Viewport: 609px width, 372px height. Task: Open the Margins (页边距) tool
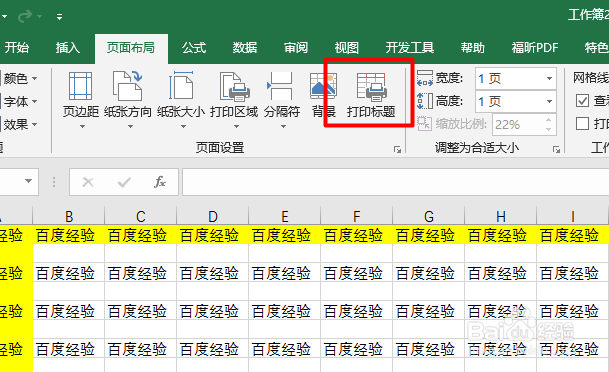coord(81,100)
